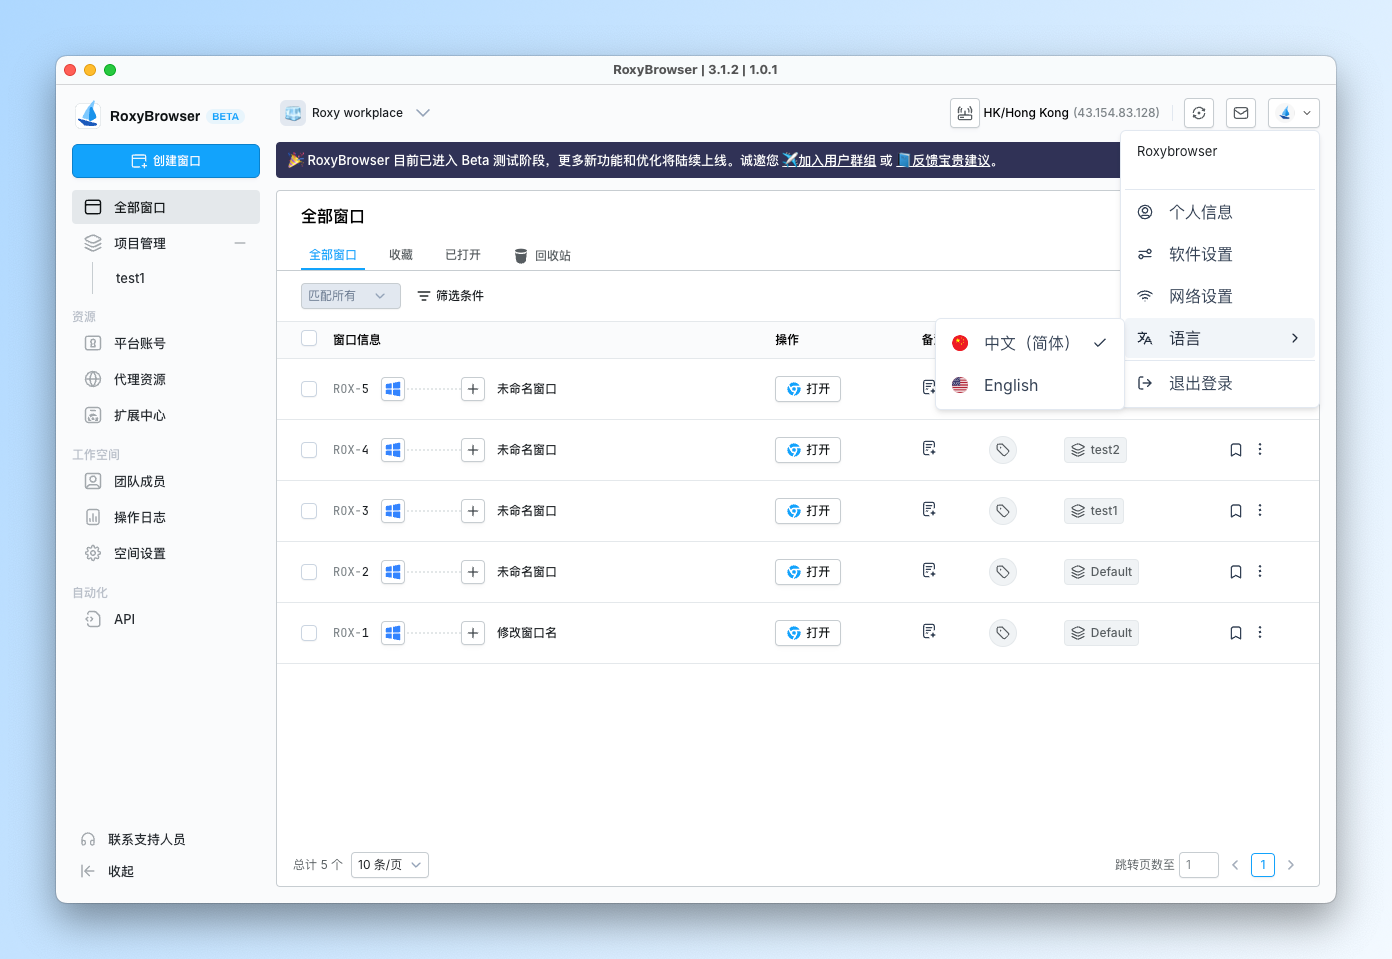Viewport: 1392px width, 959px height.
Task: Select the test1 project in the sidebar
Action: pos(131,278)
